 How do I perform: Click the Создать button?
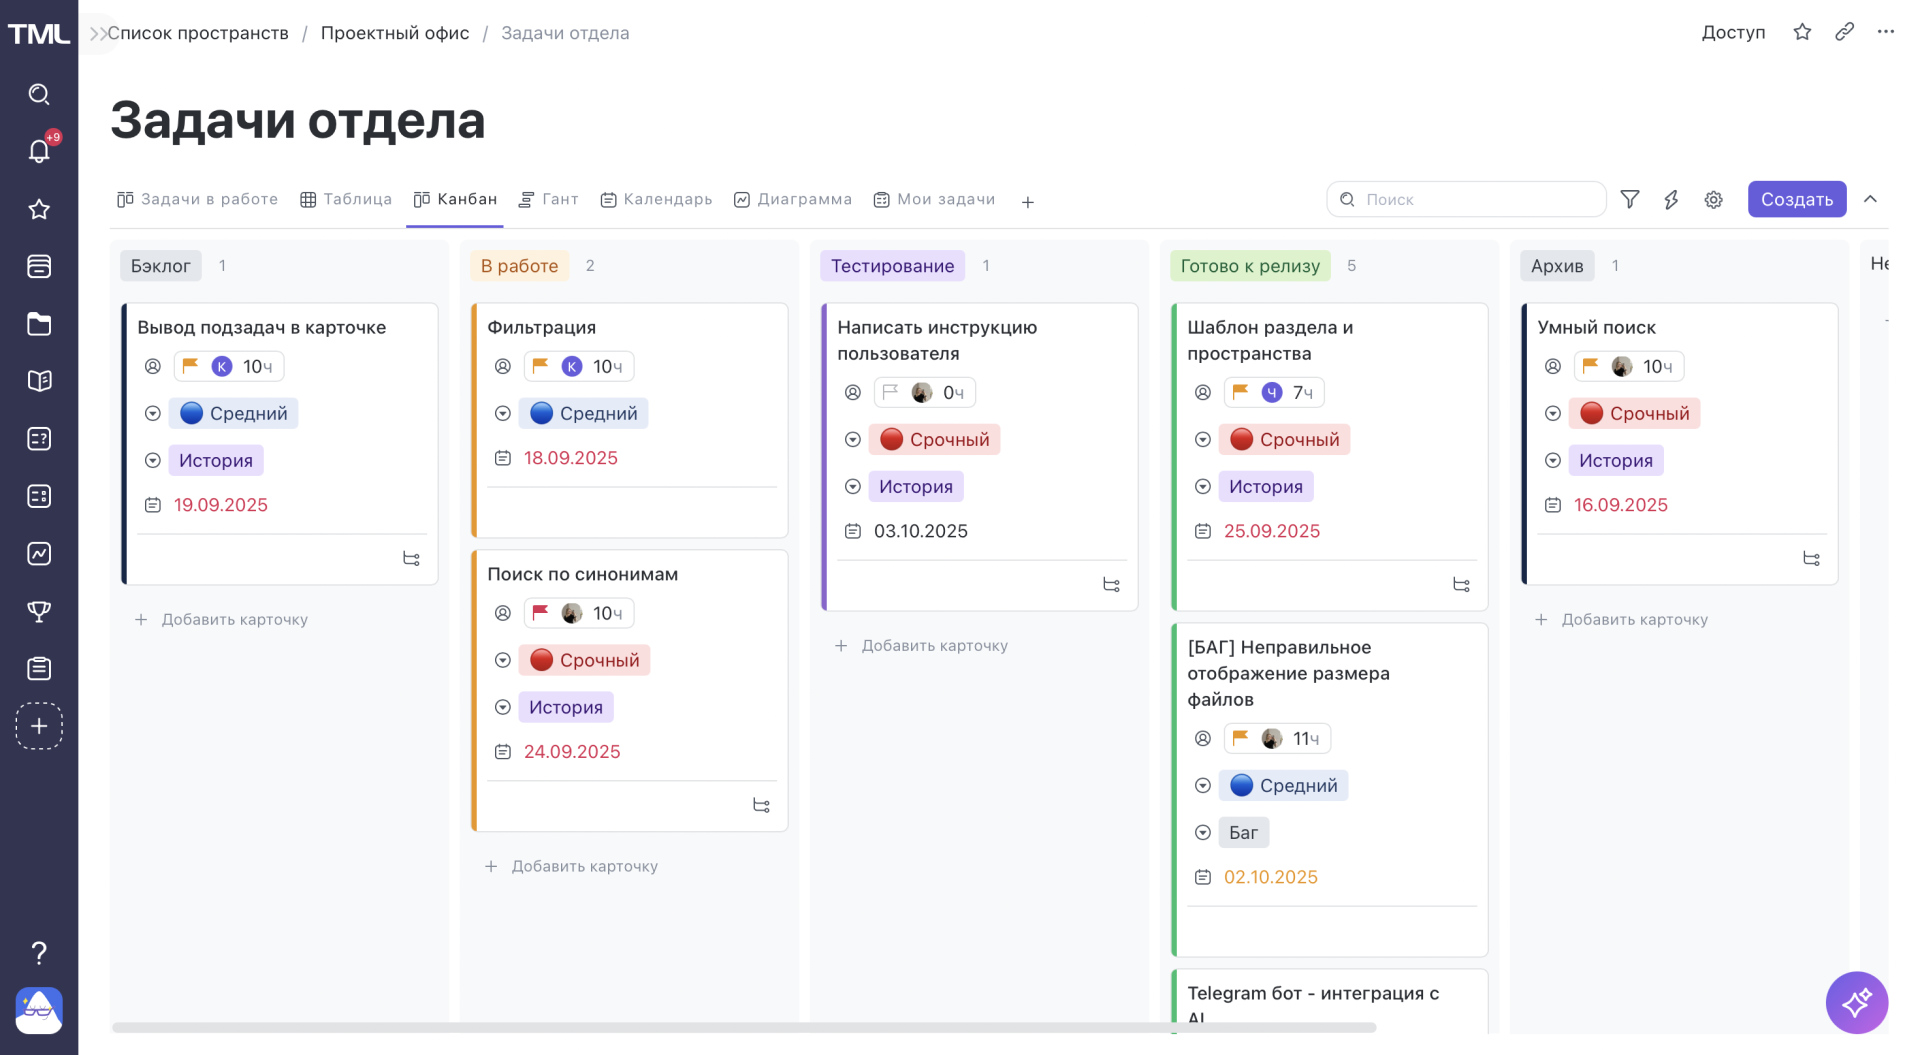pyautogui.click(x=1796, y=199)
